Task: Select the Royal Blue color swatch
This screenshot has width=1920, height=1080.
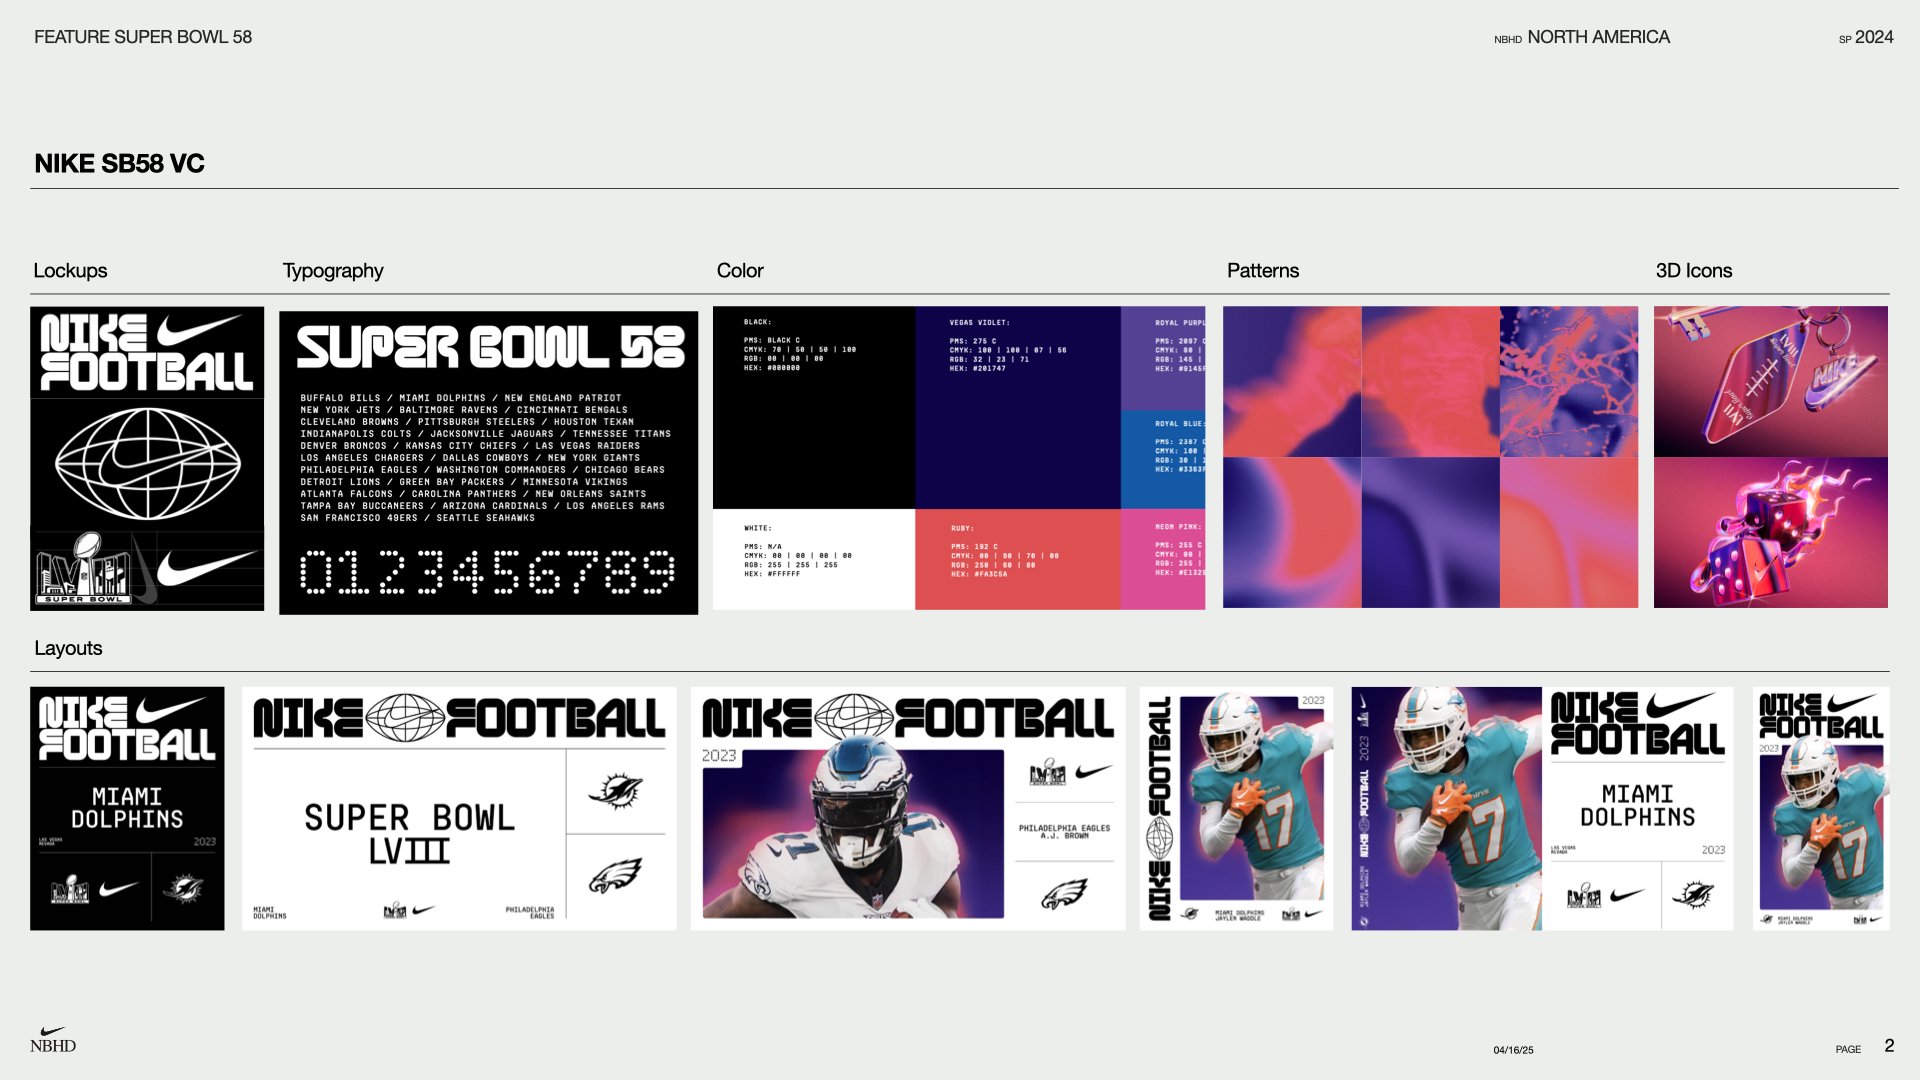Action: (x=1163, y=459)
